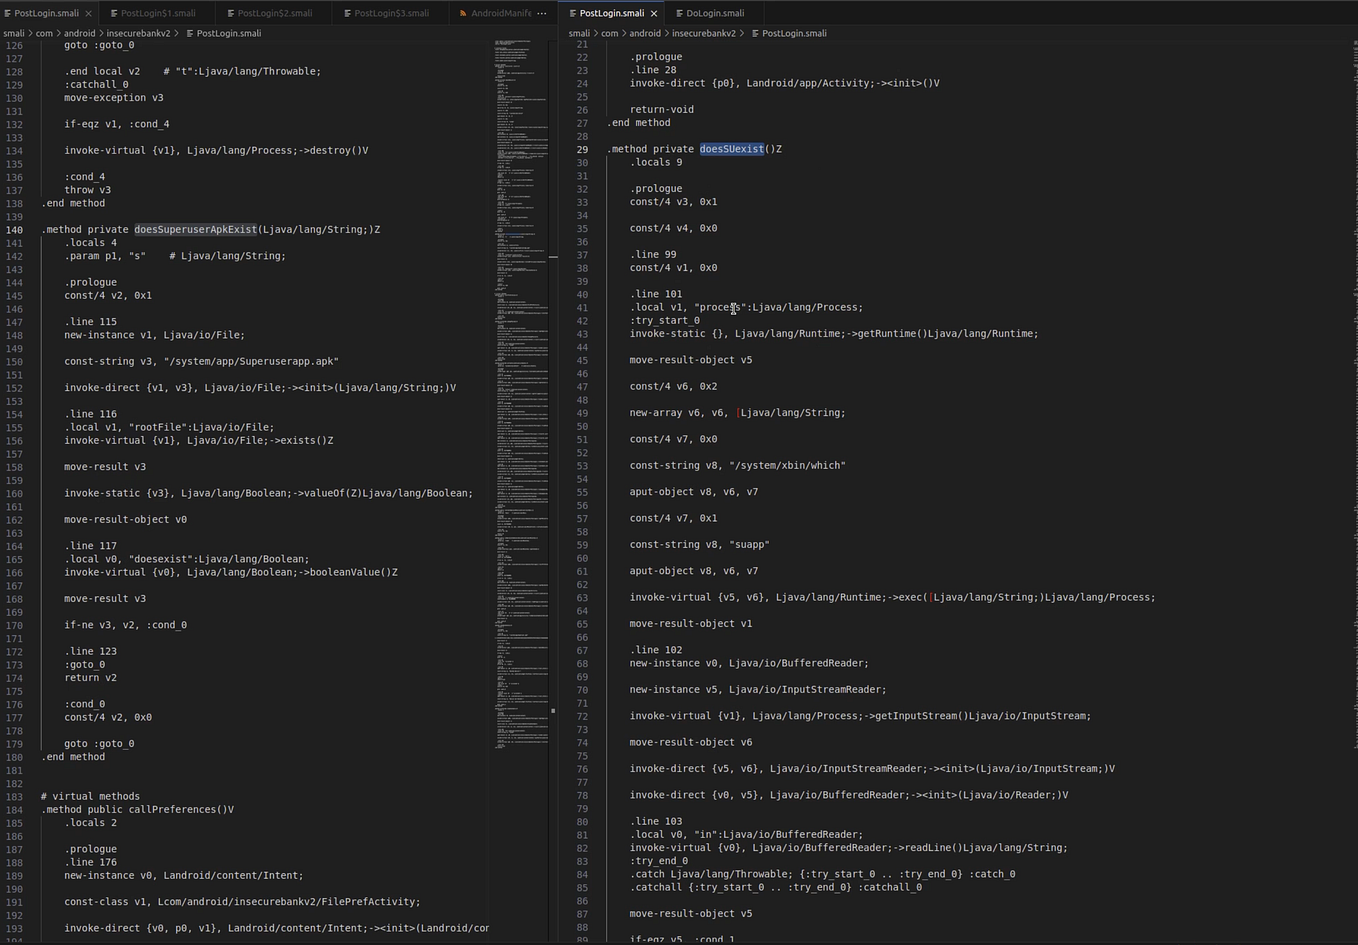Close the left PostLogin.smali tab

click(89, 13)
